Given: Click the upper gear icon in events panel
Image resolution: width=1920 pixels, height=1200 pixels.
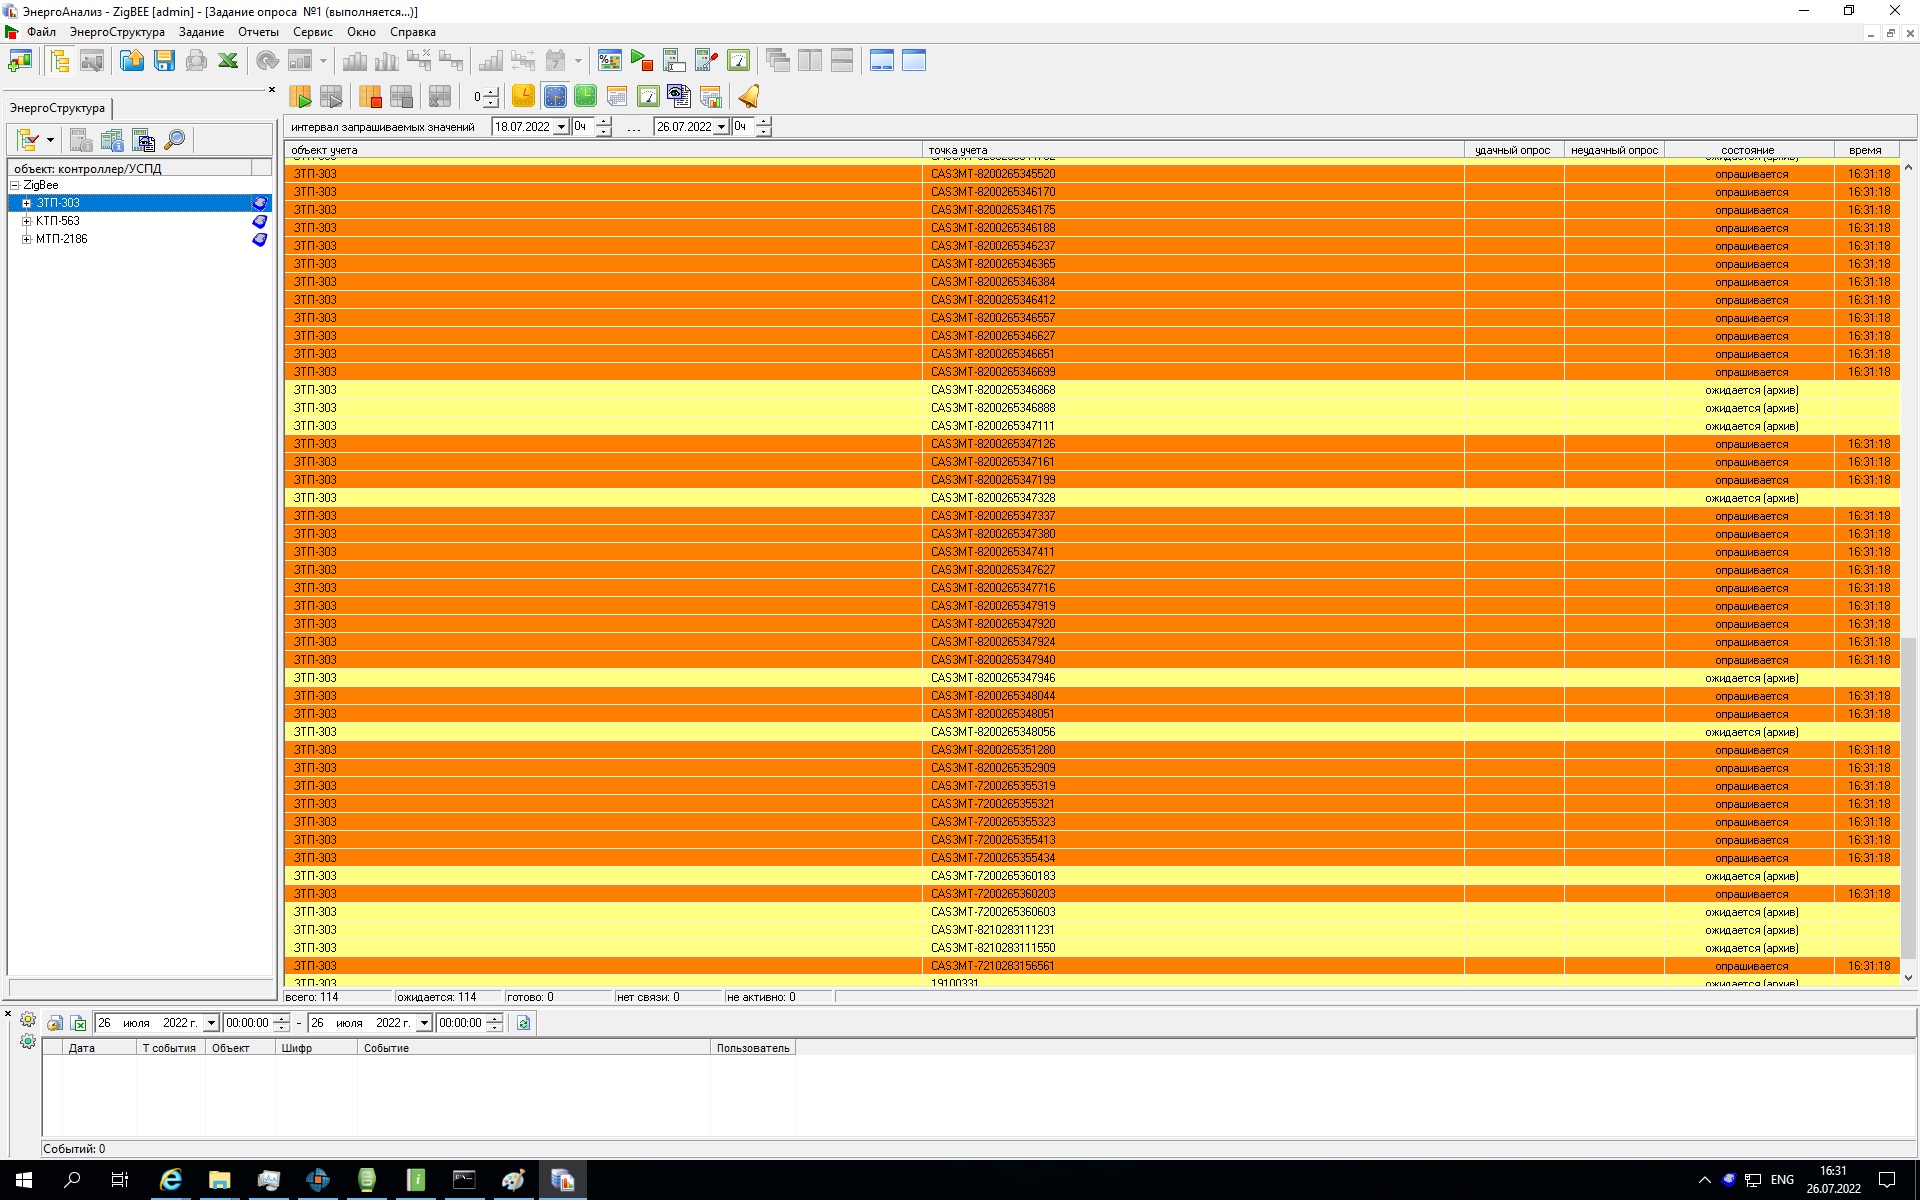Looking at the screenshot, I should pos(28,1020).
